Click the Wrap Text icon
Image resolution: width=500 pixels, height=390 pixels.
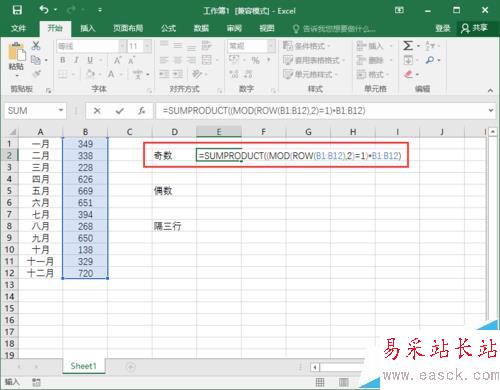(207, 46)
